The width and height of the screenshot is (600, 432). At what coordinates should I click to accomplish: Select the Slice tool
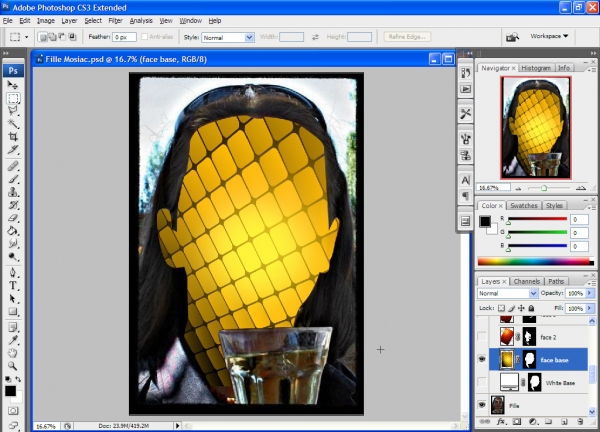tap(13, 150)
